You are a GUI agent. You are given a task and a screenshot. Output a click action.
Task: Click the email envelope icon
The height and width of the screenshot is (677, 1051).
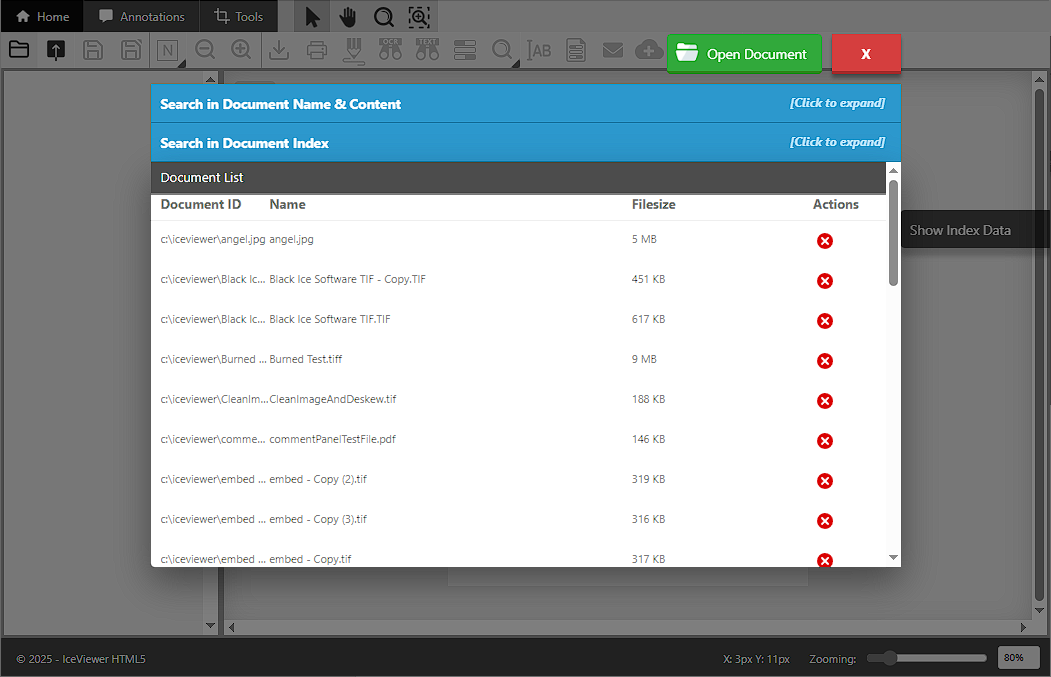[613, 50]
